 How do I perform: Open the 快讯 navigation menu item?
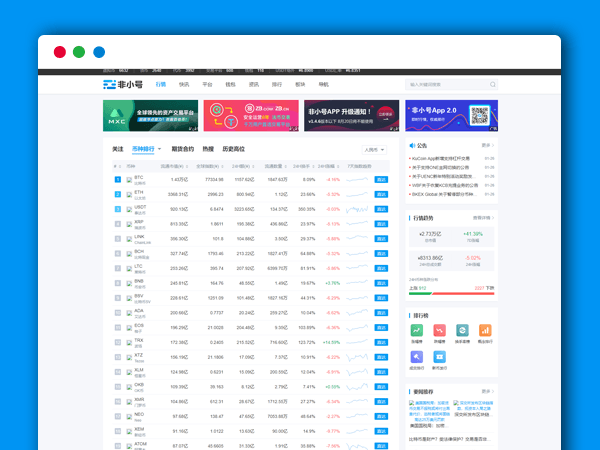[x=184, y=85]
